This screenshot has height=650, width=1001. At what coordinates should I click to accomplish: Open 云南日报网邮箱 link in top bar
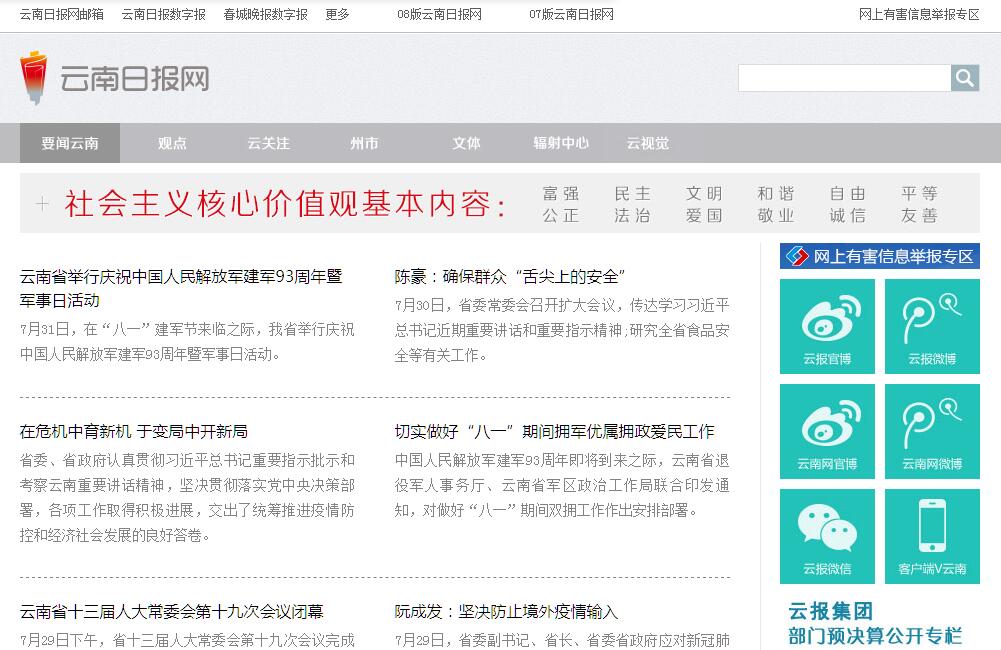pos(61,14)
